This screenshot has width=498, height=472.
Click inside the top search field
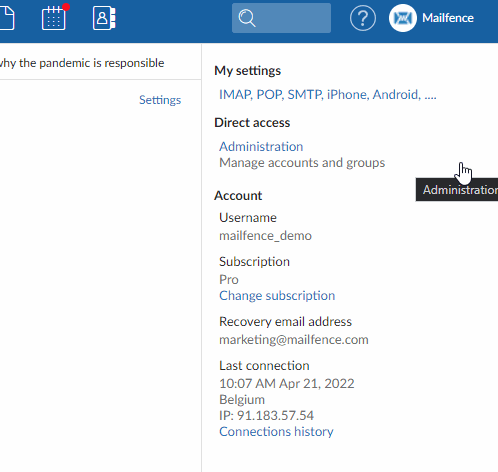click(281, 18)
